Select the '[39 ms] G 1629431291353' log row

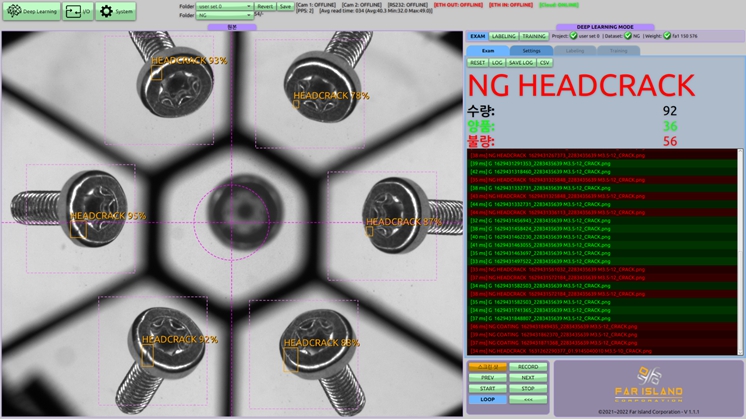coord(602,163)
